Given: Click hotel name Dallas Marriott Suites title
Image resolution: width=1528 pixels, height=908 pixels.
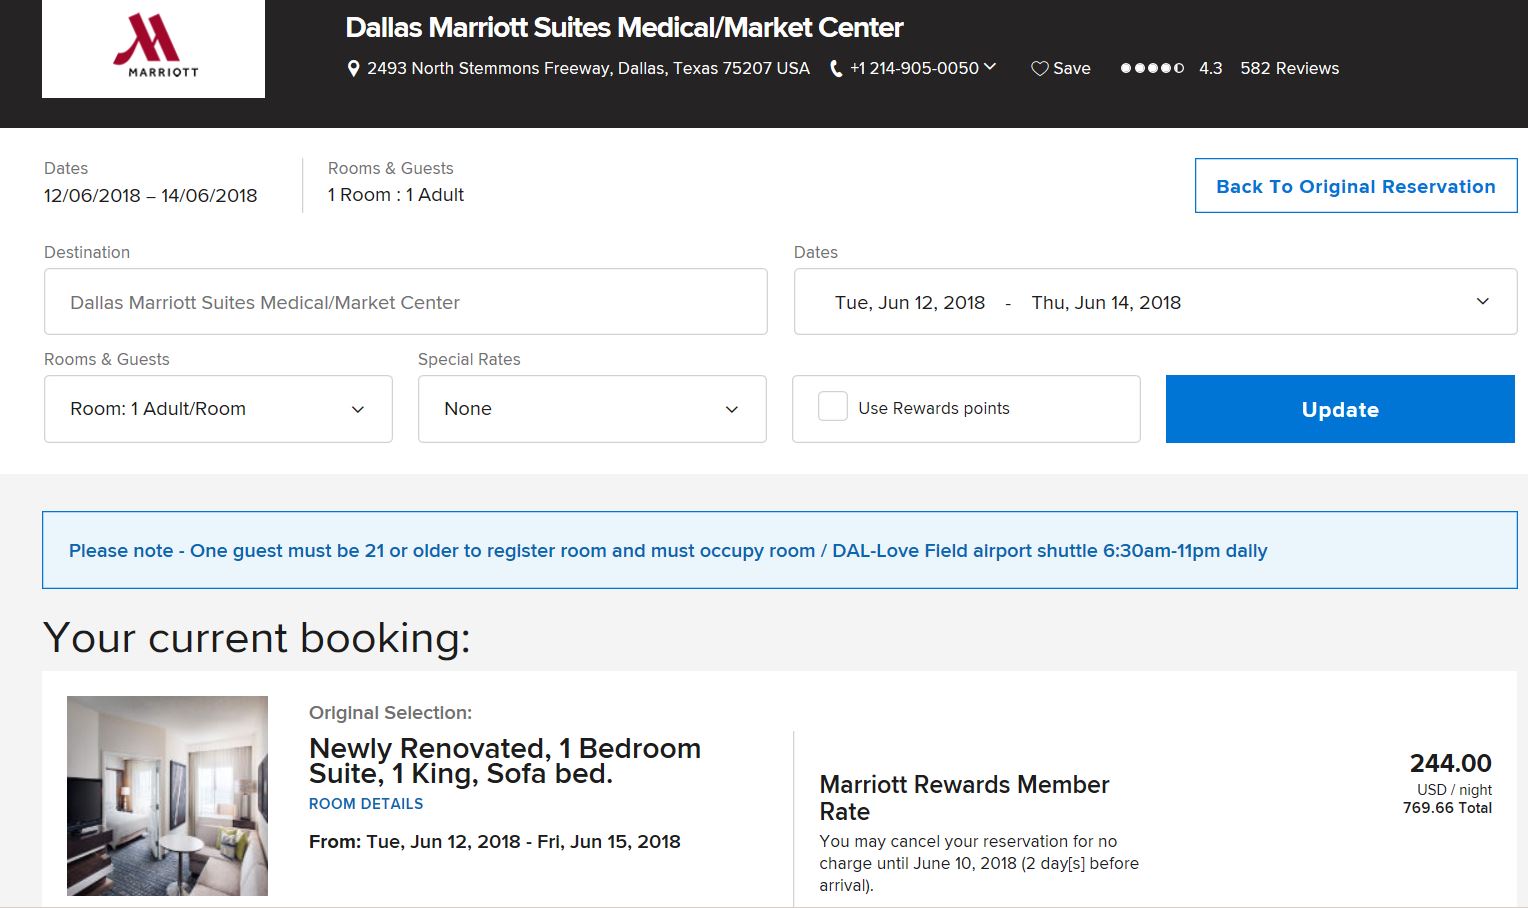Looking at the screenshot, I should click(624, 27).
